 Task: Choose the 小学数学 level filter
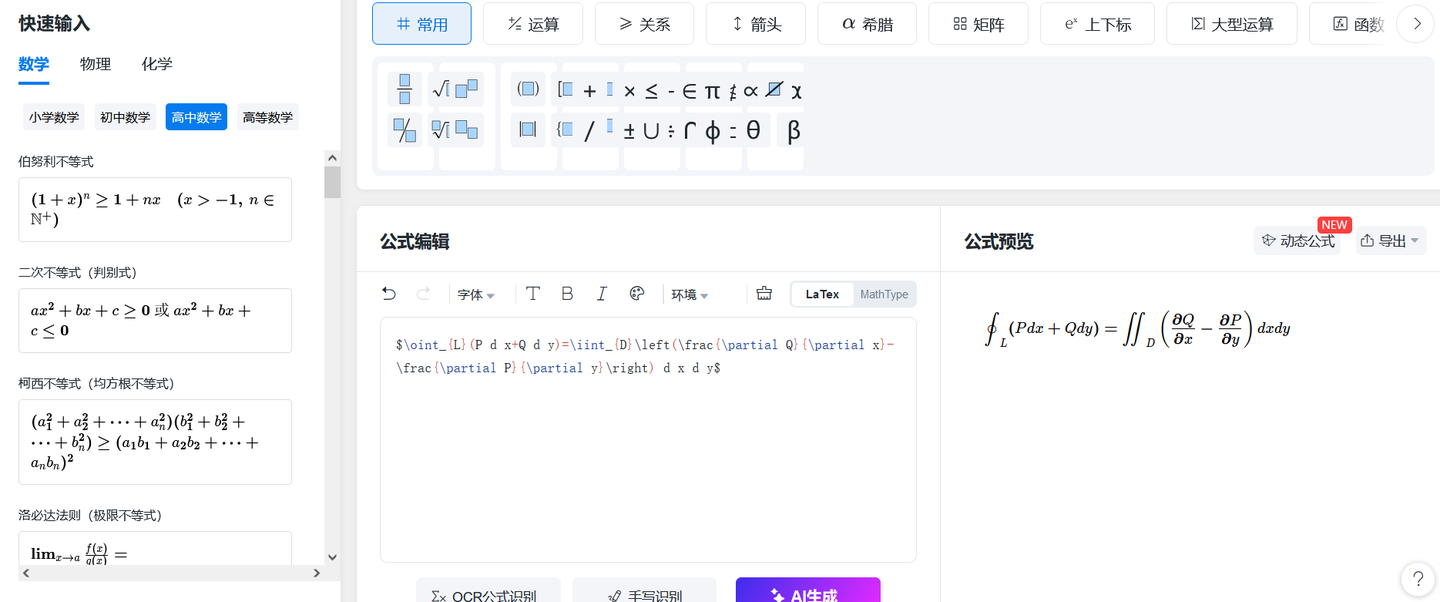[54, 117]
